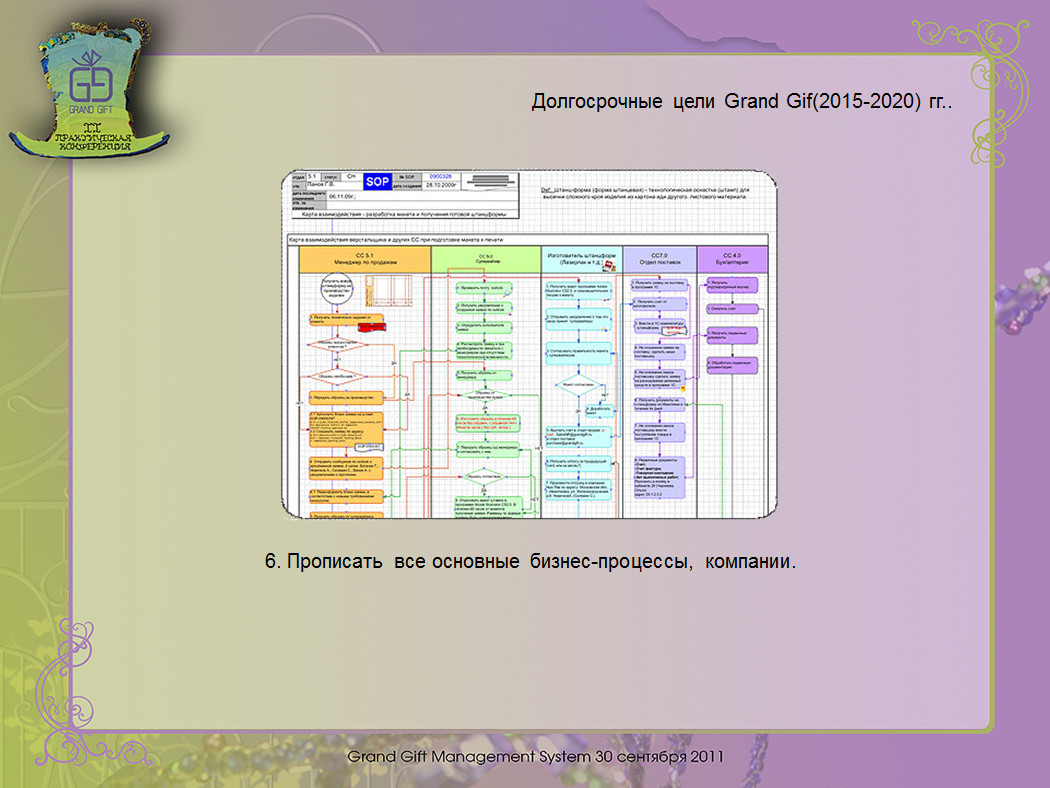Select slide title 'Долгосрочные цели Grand Gif(2015-2020) гг..'
The width and height of the screenshot is (1050, 788).
pyautogui.click(x=741, y=101)
